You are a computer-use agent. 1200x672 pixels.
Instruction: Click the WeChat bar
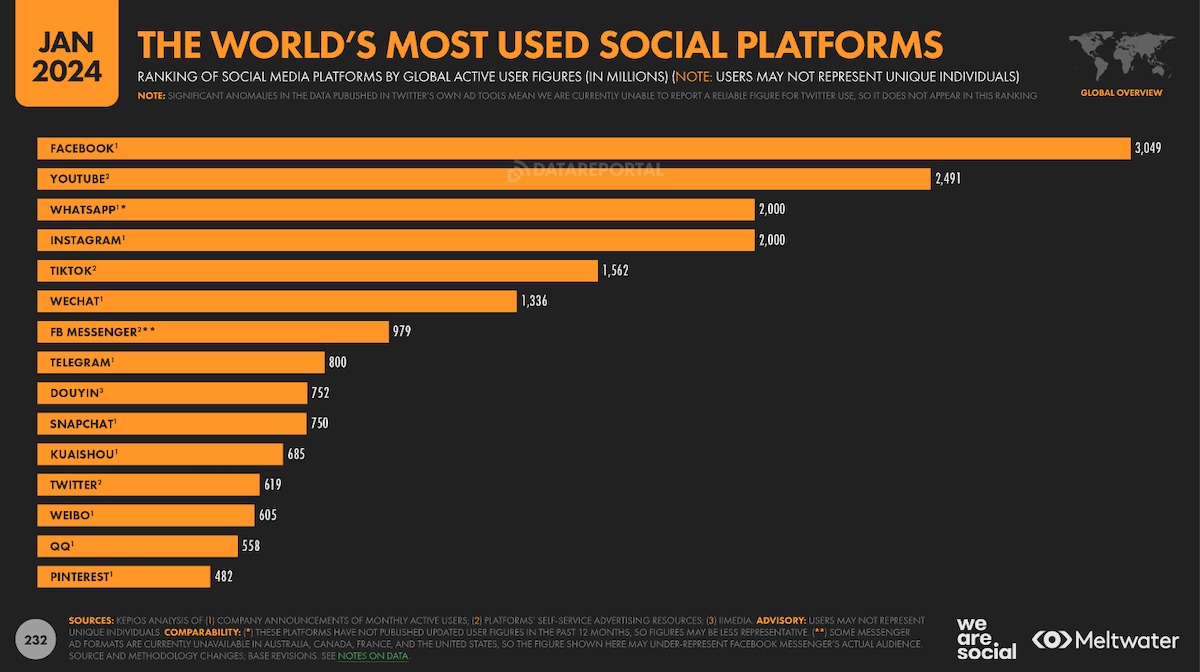click(x=277, y=301)
